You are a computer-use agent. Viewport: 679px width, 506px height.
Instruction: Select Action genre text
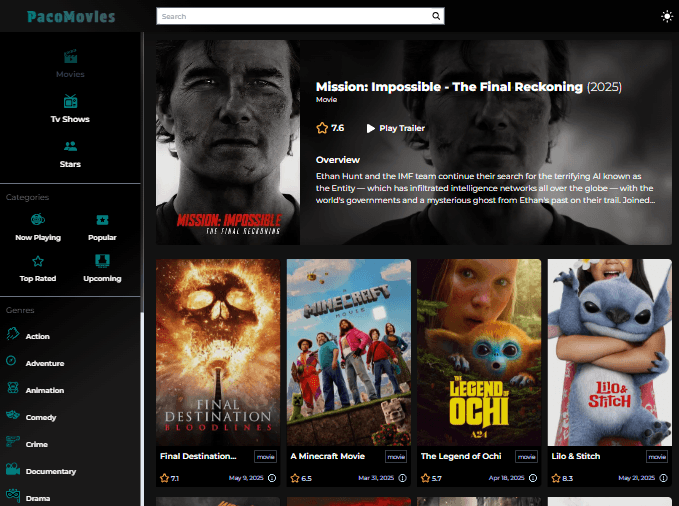click(38, 337)
